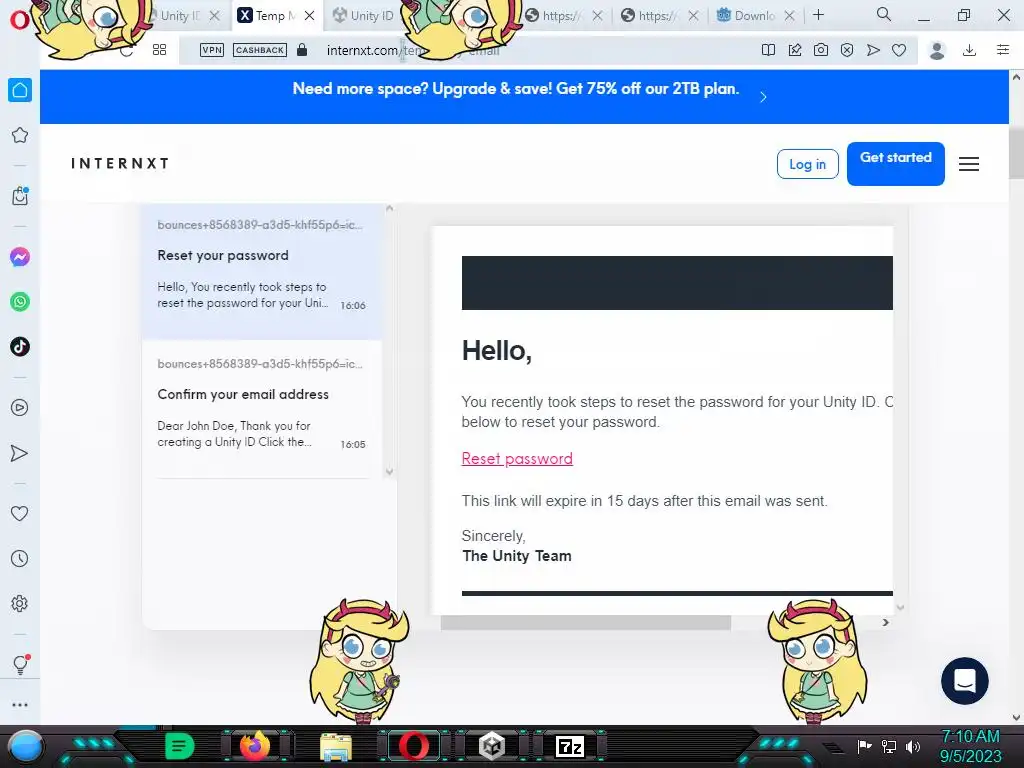Click the Cashback badge in address bar
Image resolution: width=1024 pixels, height=768 pixels.
[x=259, y=50]
